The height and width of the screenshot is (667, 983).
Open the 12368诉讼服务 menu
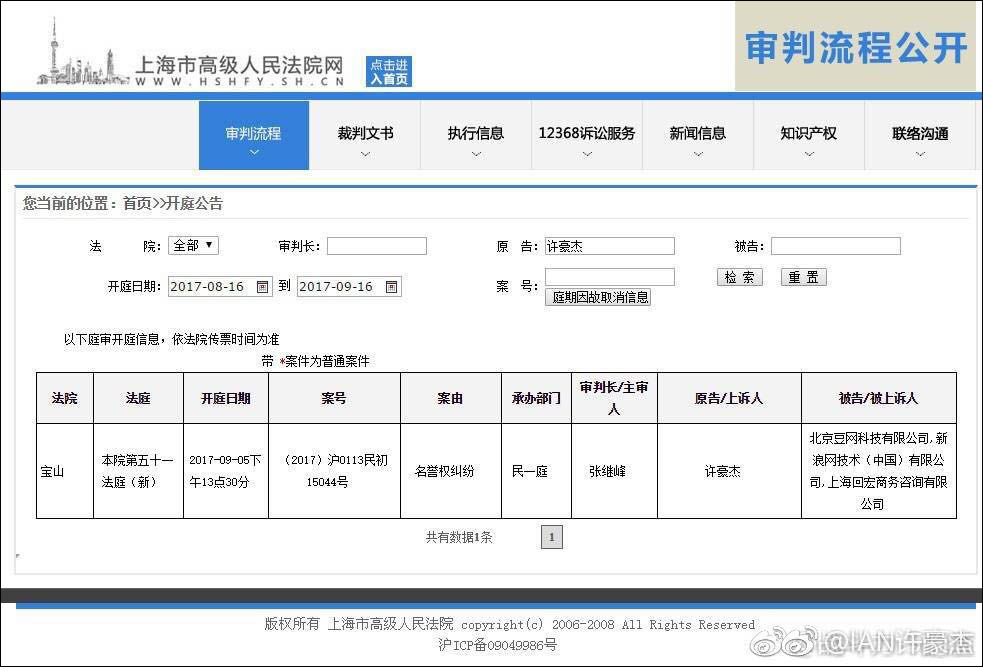(x=586, y=131)
